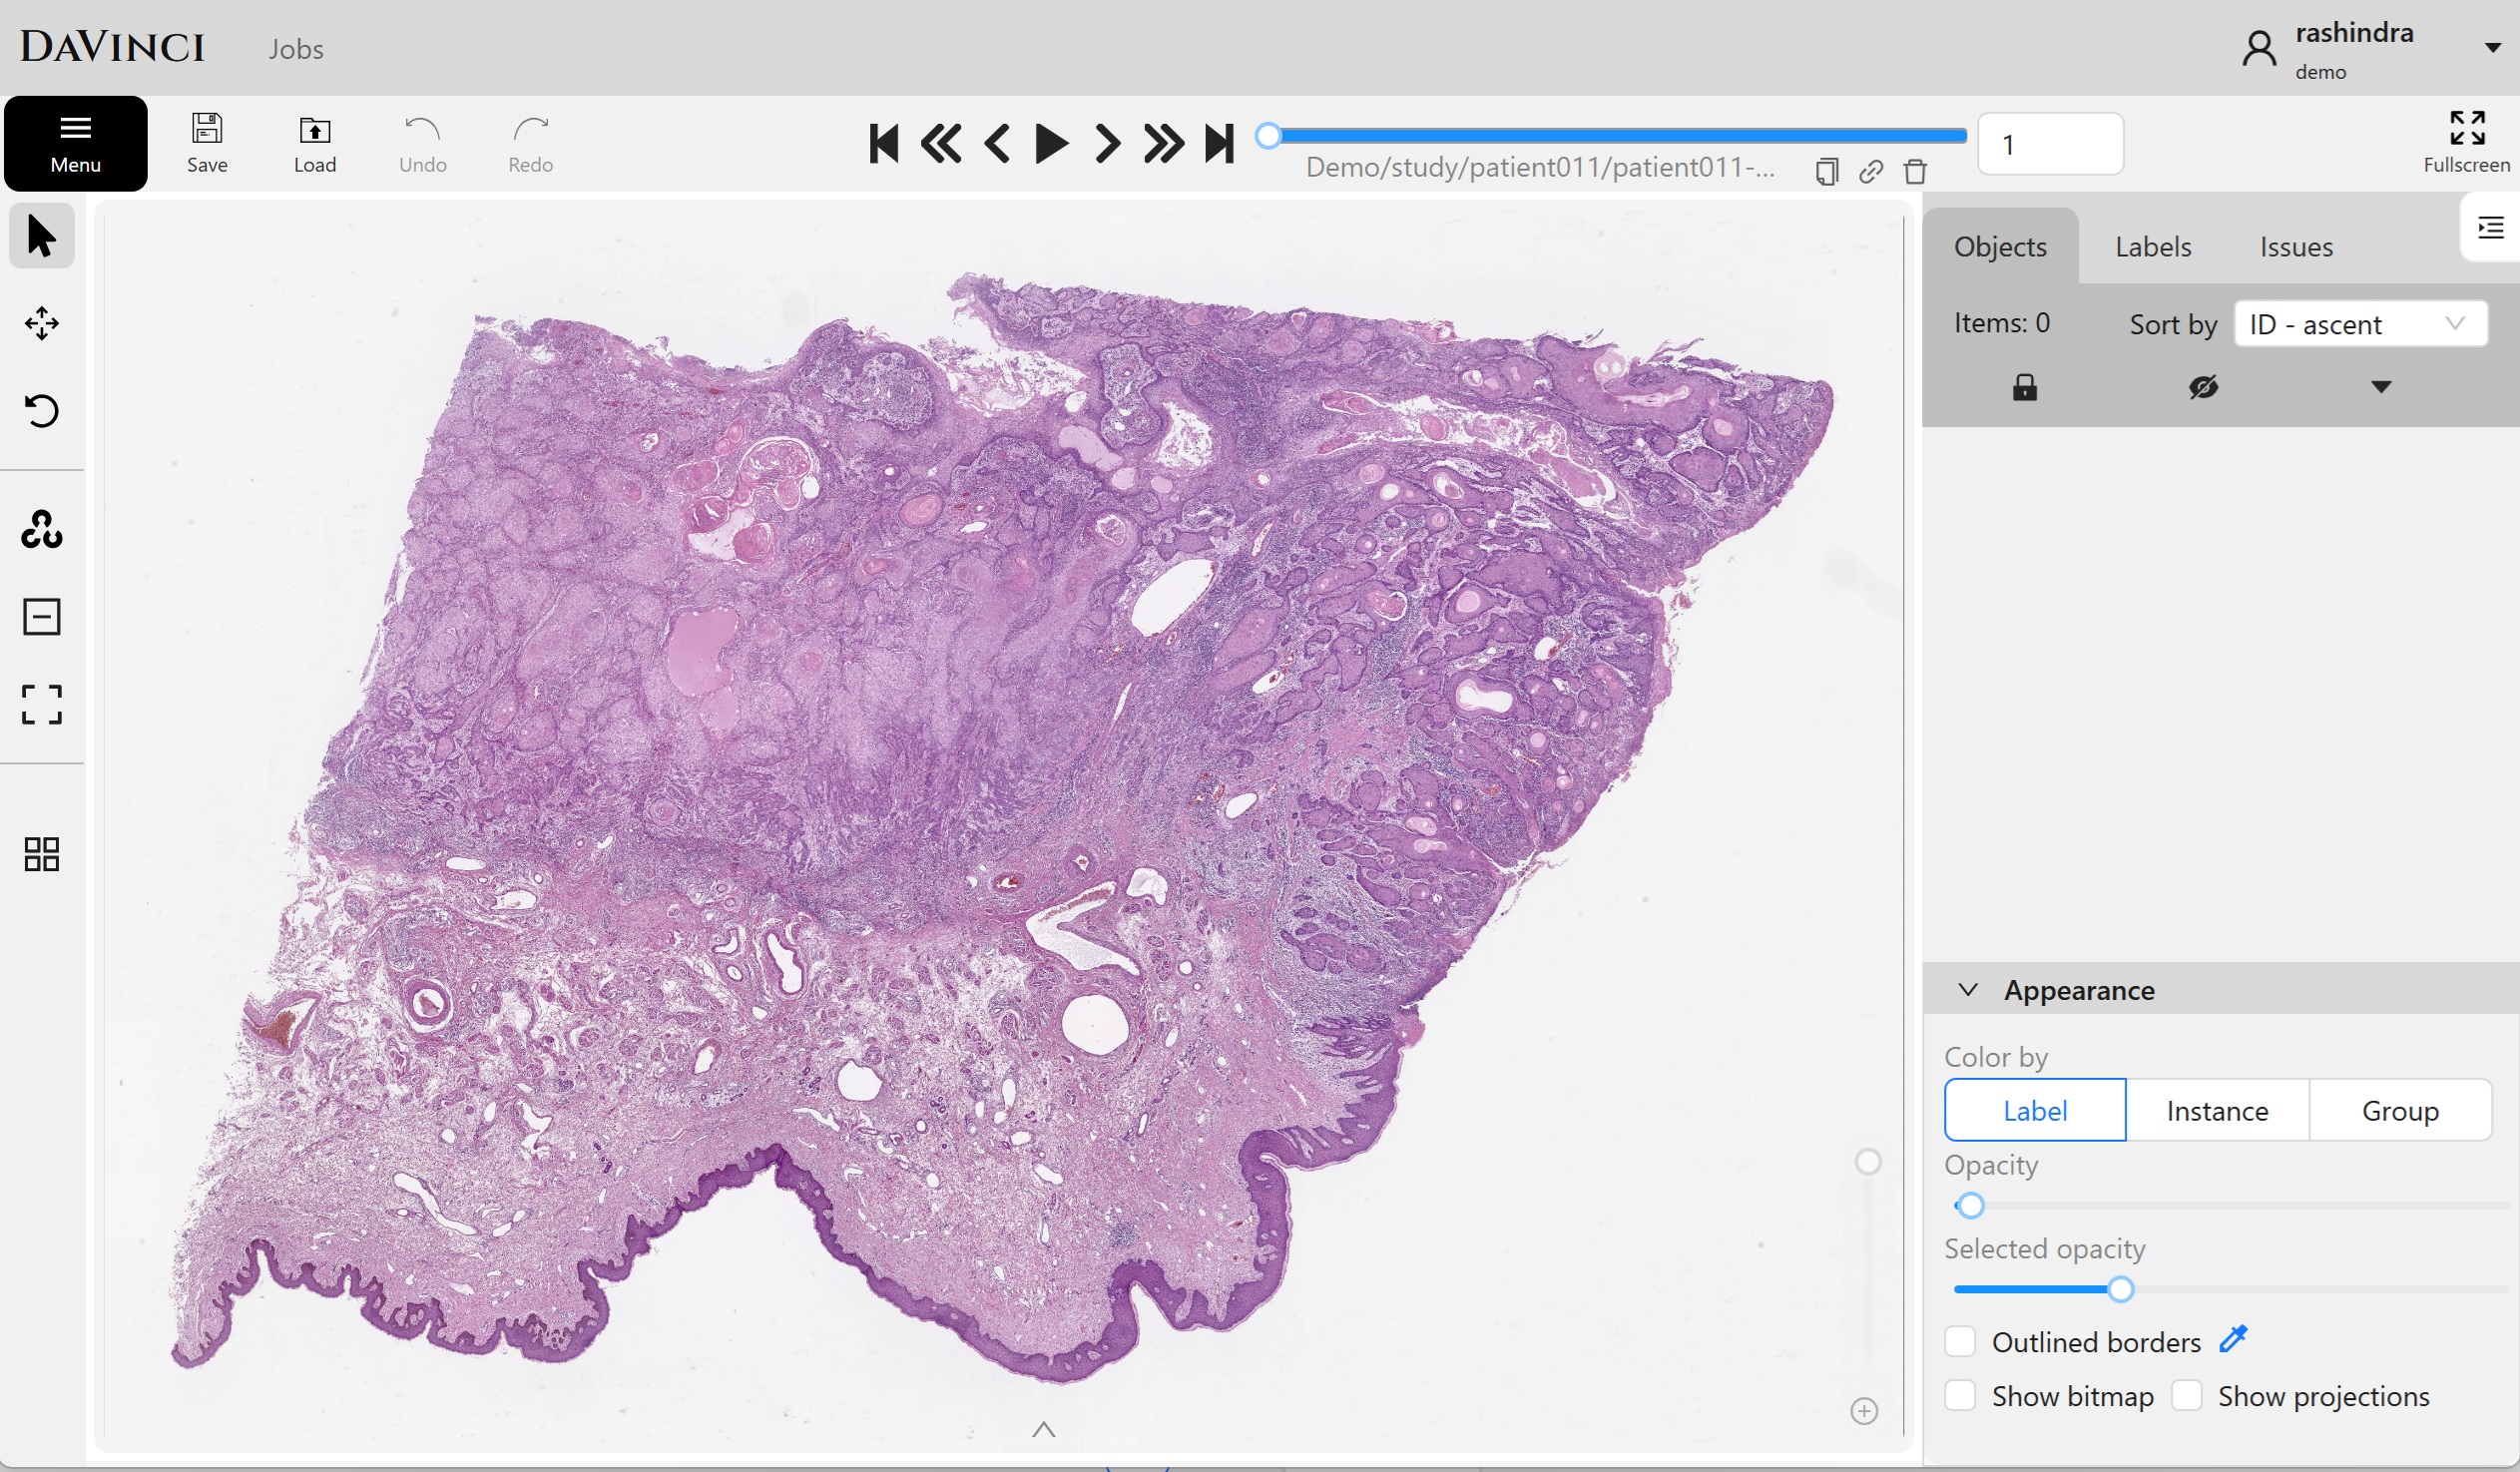This screenshot has width=2520, height=1472.
Task: Click the frame number input field
Action: click(2050, 145)
